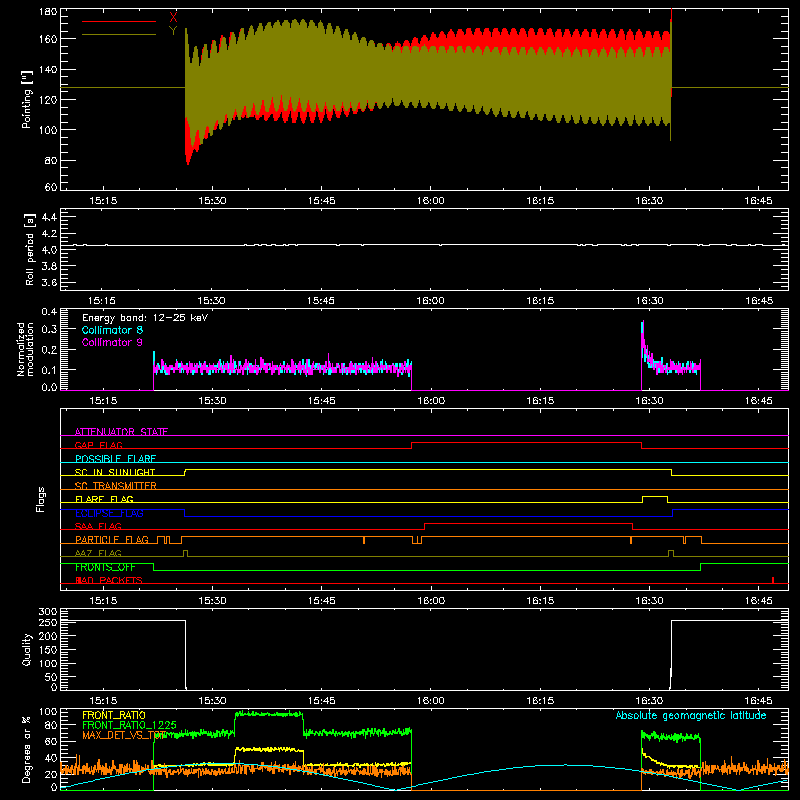Click the SAA_FLAG label
This screenshot has height=800, width=800.
(98, 526)
